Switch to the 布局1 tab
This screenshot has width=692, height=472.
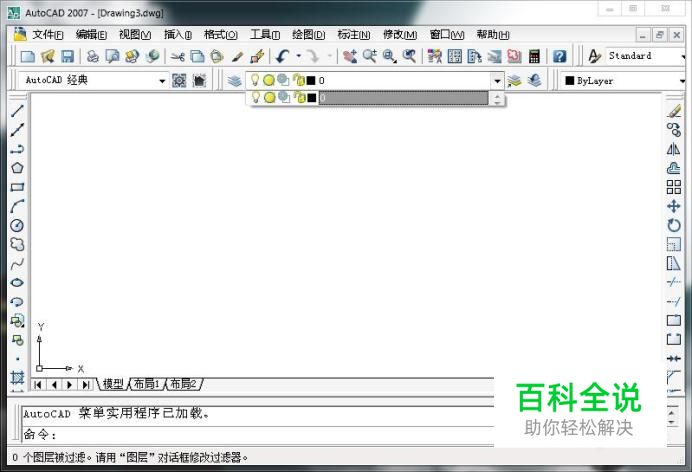coord(147,384)
